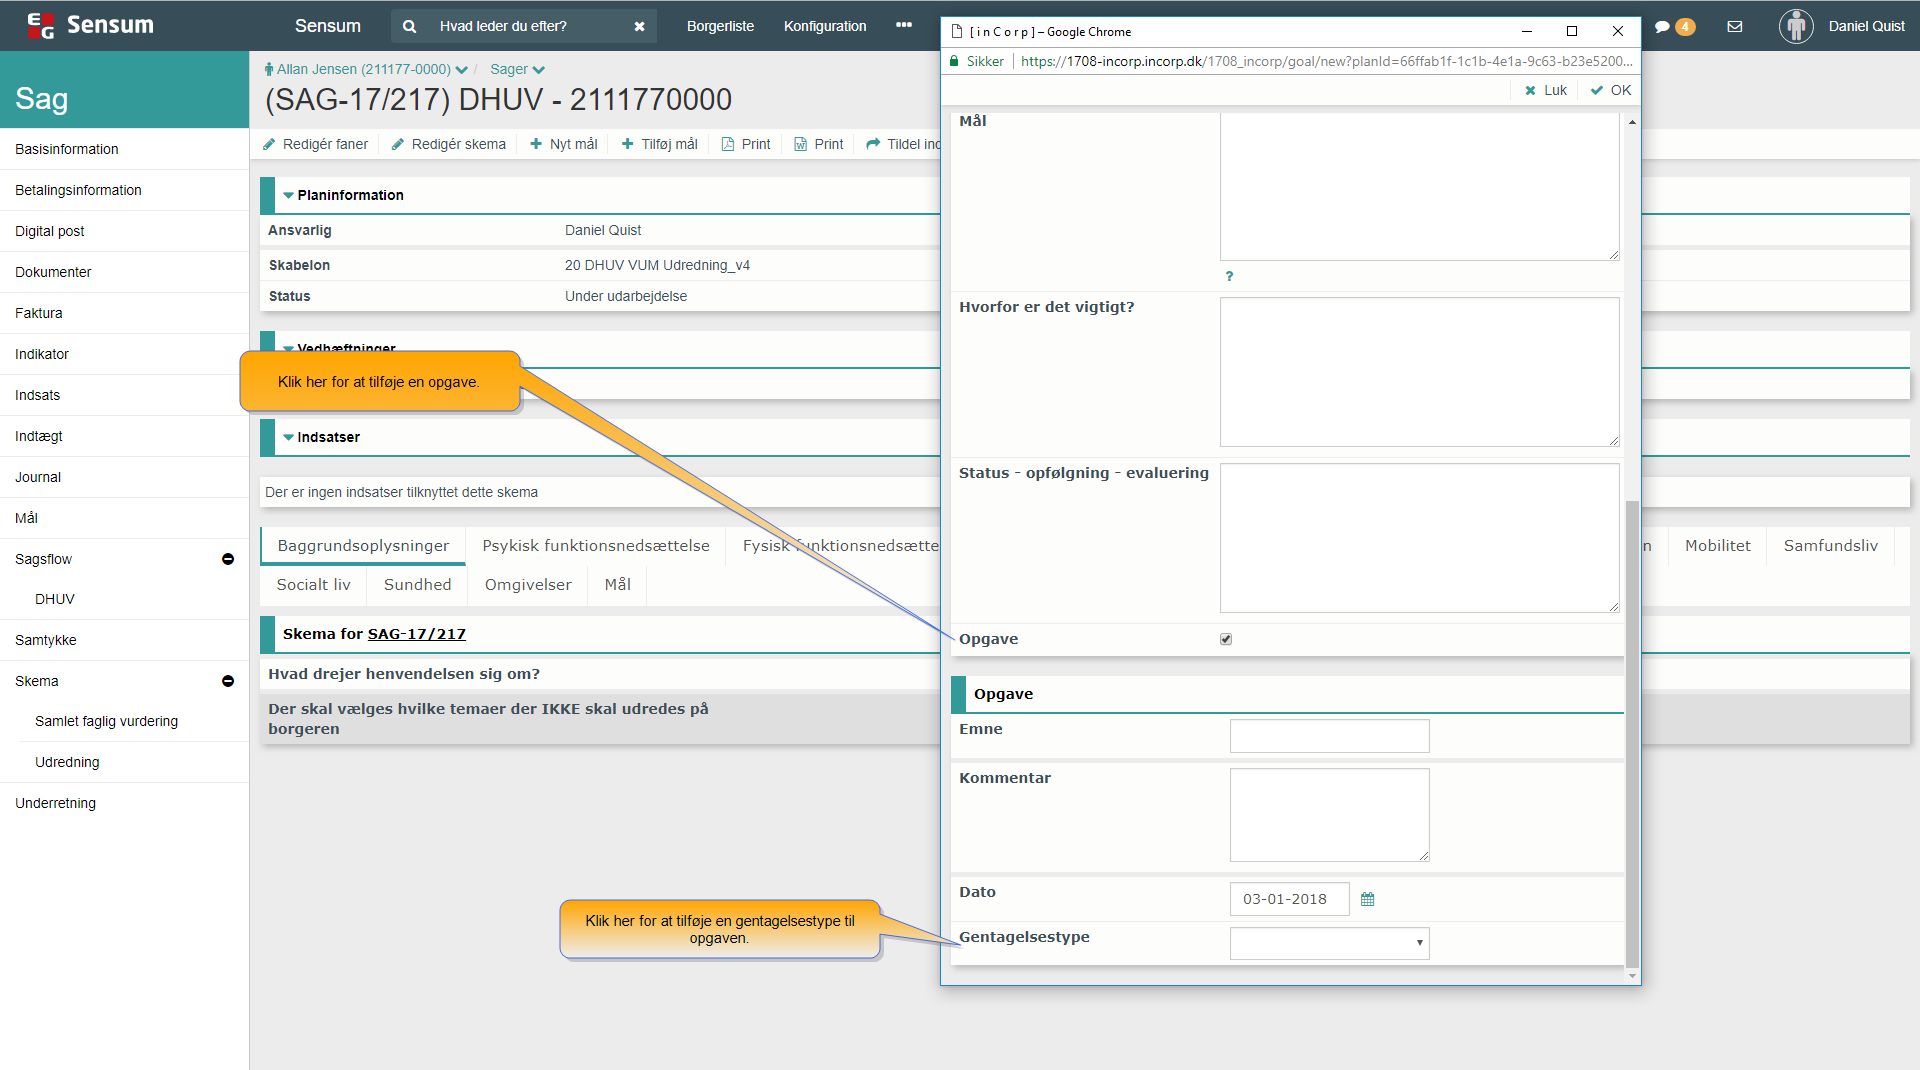Screen dimensions: 1920x1070
Task: Click the search magnifier icon
Action: pyautogui.click(x=409, y=27)
